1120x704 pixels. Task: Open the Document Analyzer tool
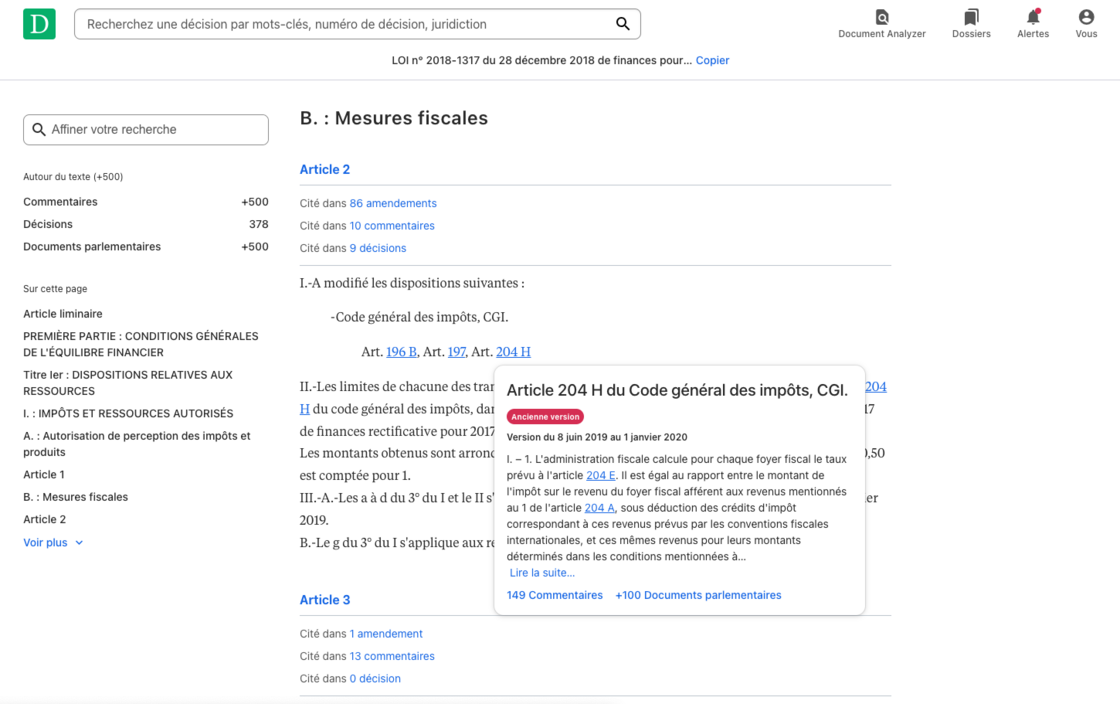[x=881, y=24]
